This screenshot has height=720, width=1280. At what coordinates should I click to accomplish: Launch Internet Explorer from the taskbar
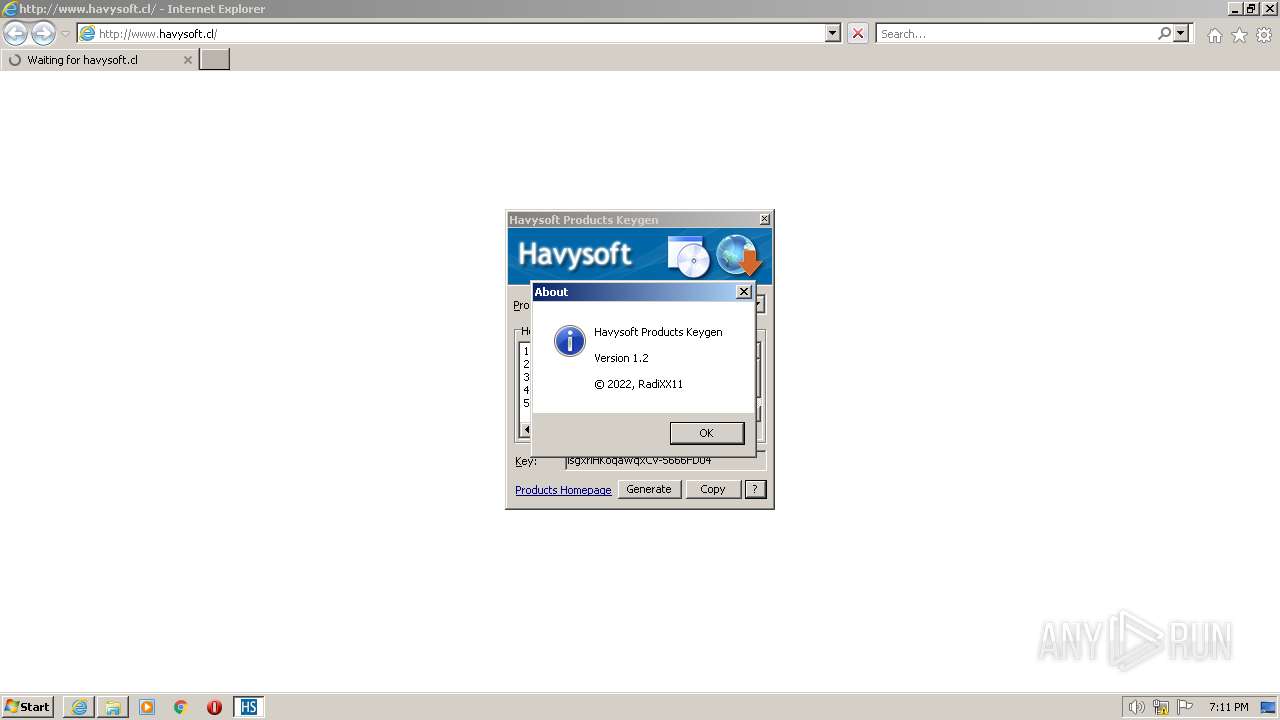[x=79, y=707]
